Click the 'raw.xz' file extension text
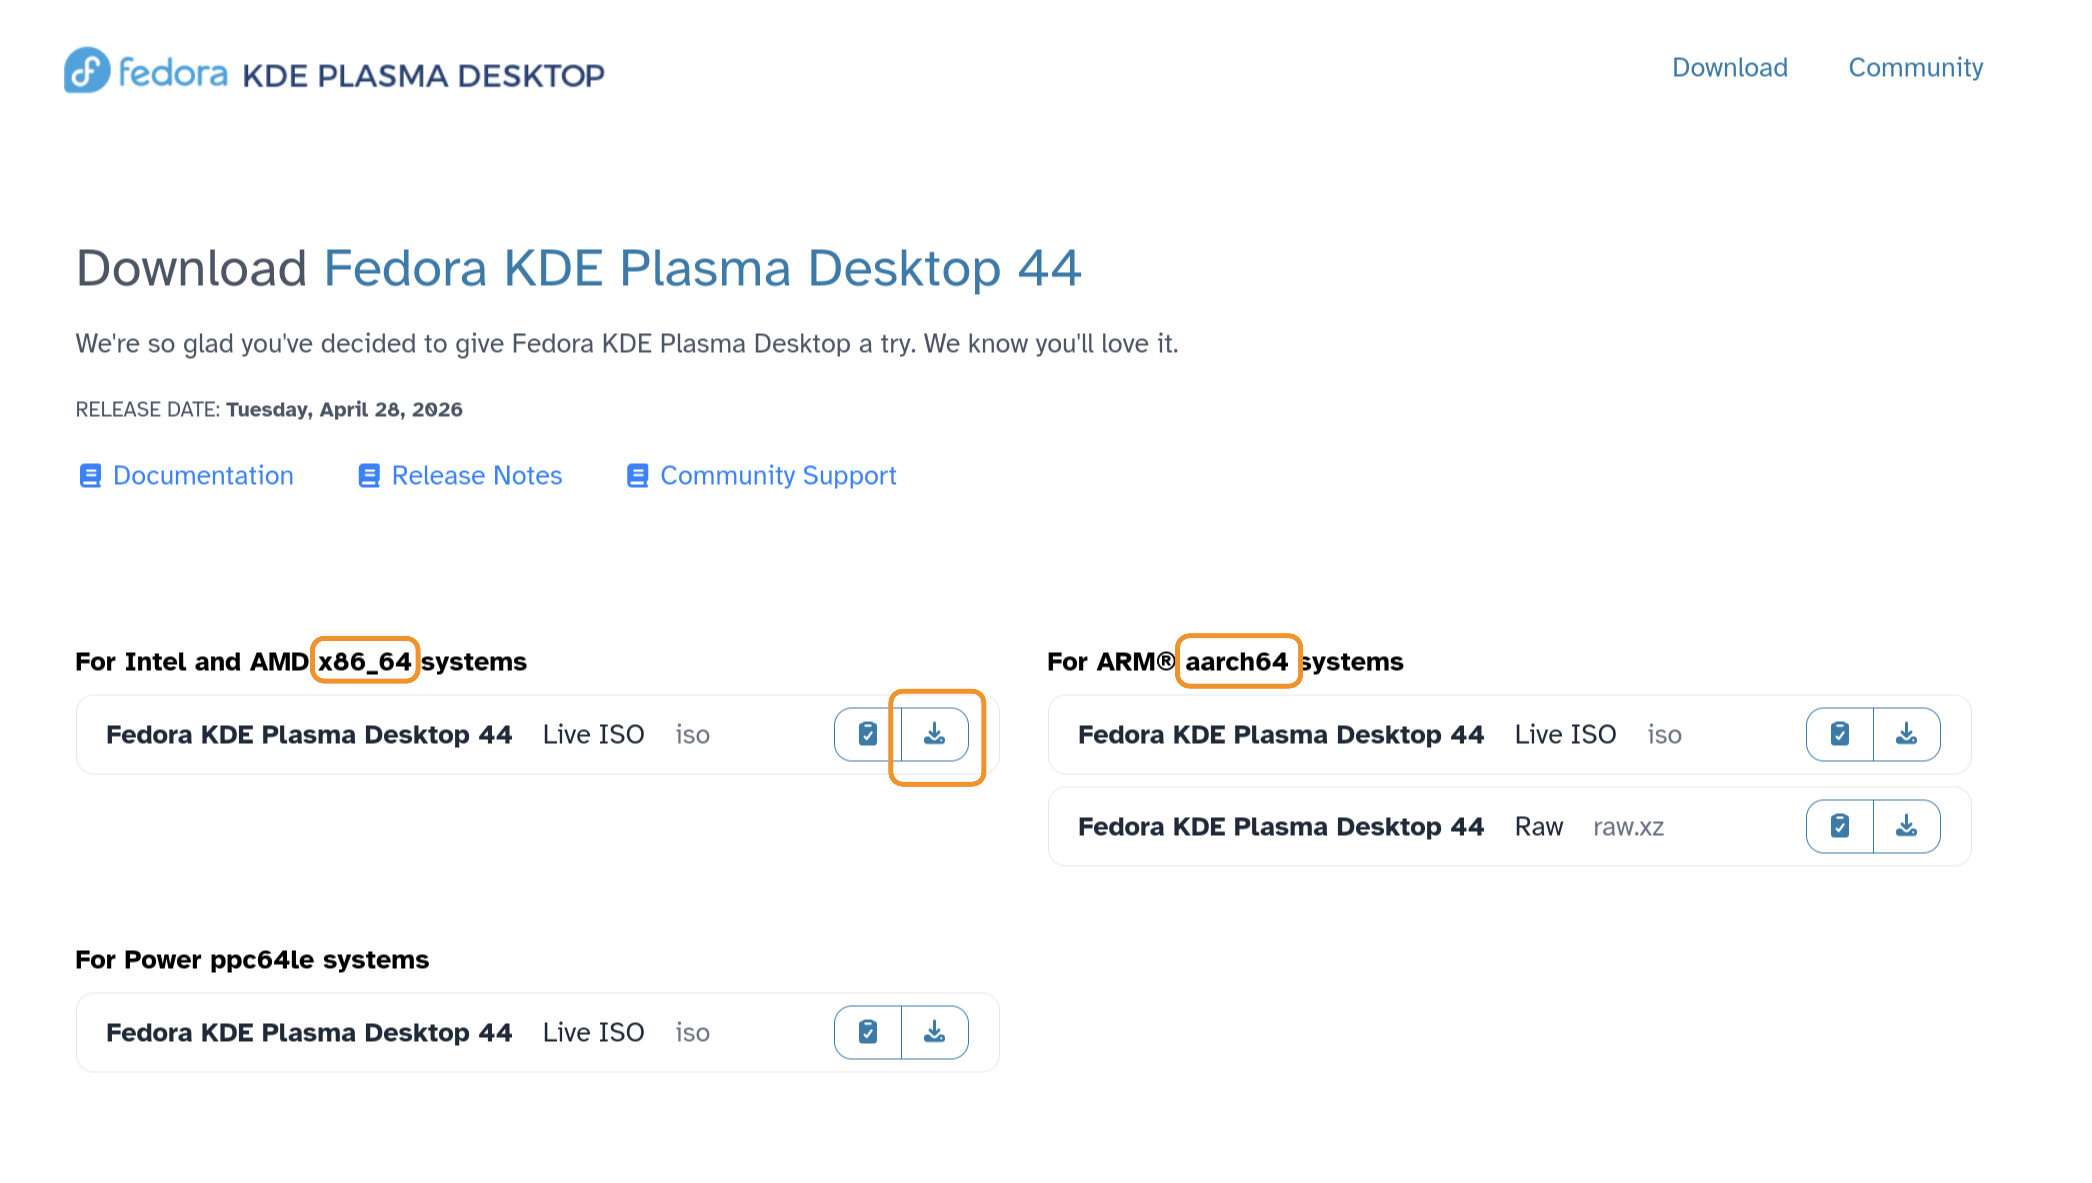Viewport: 2092px width, 1183px height. click(1629, 828)
